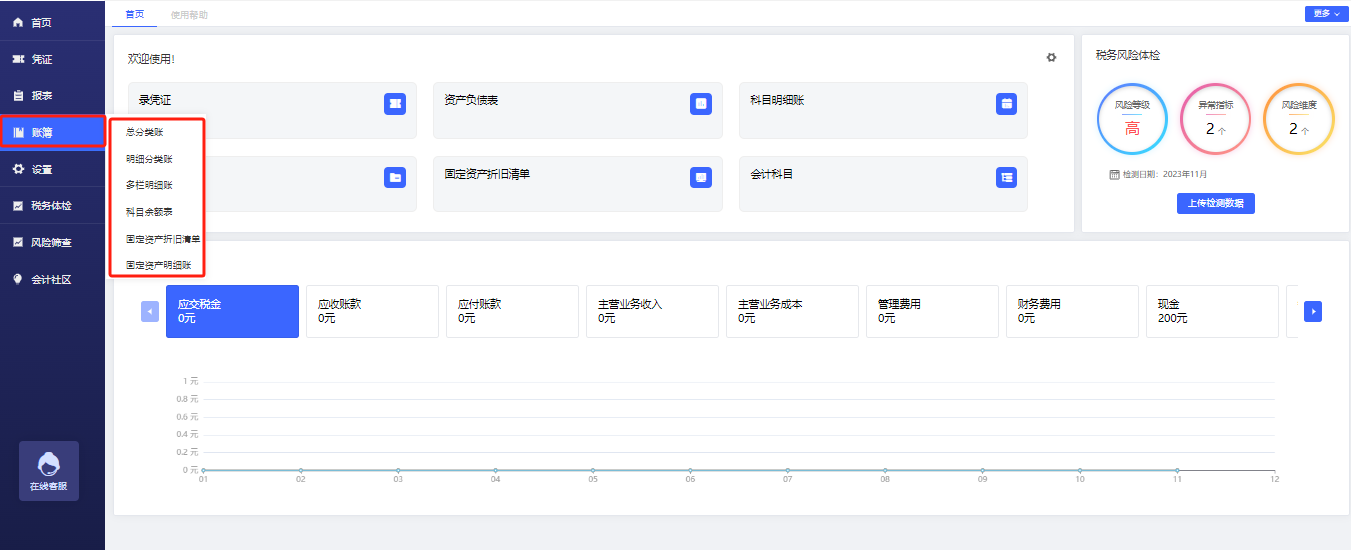Click the chart icon next to 风险筛查
Image resolution: width=1351 pixels, height=550 pixels.
(x=18, y=242)
